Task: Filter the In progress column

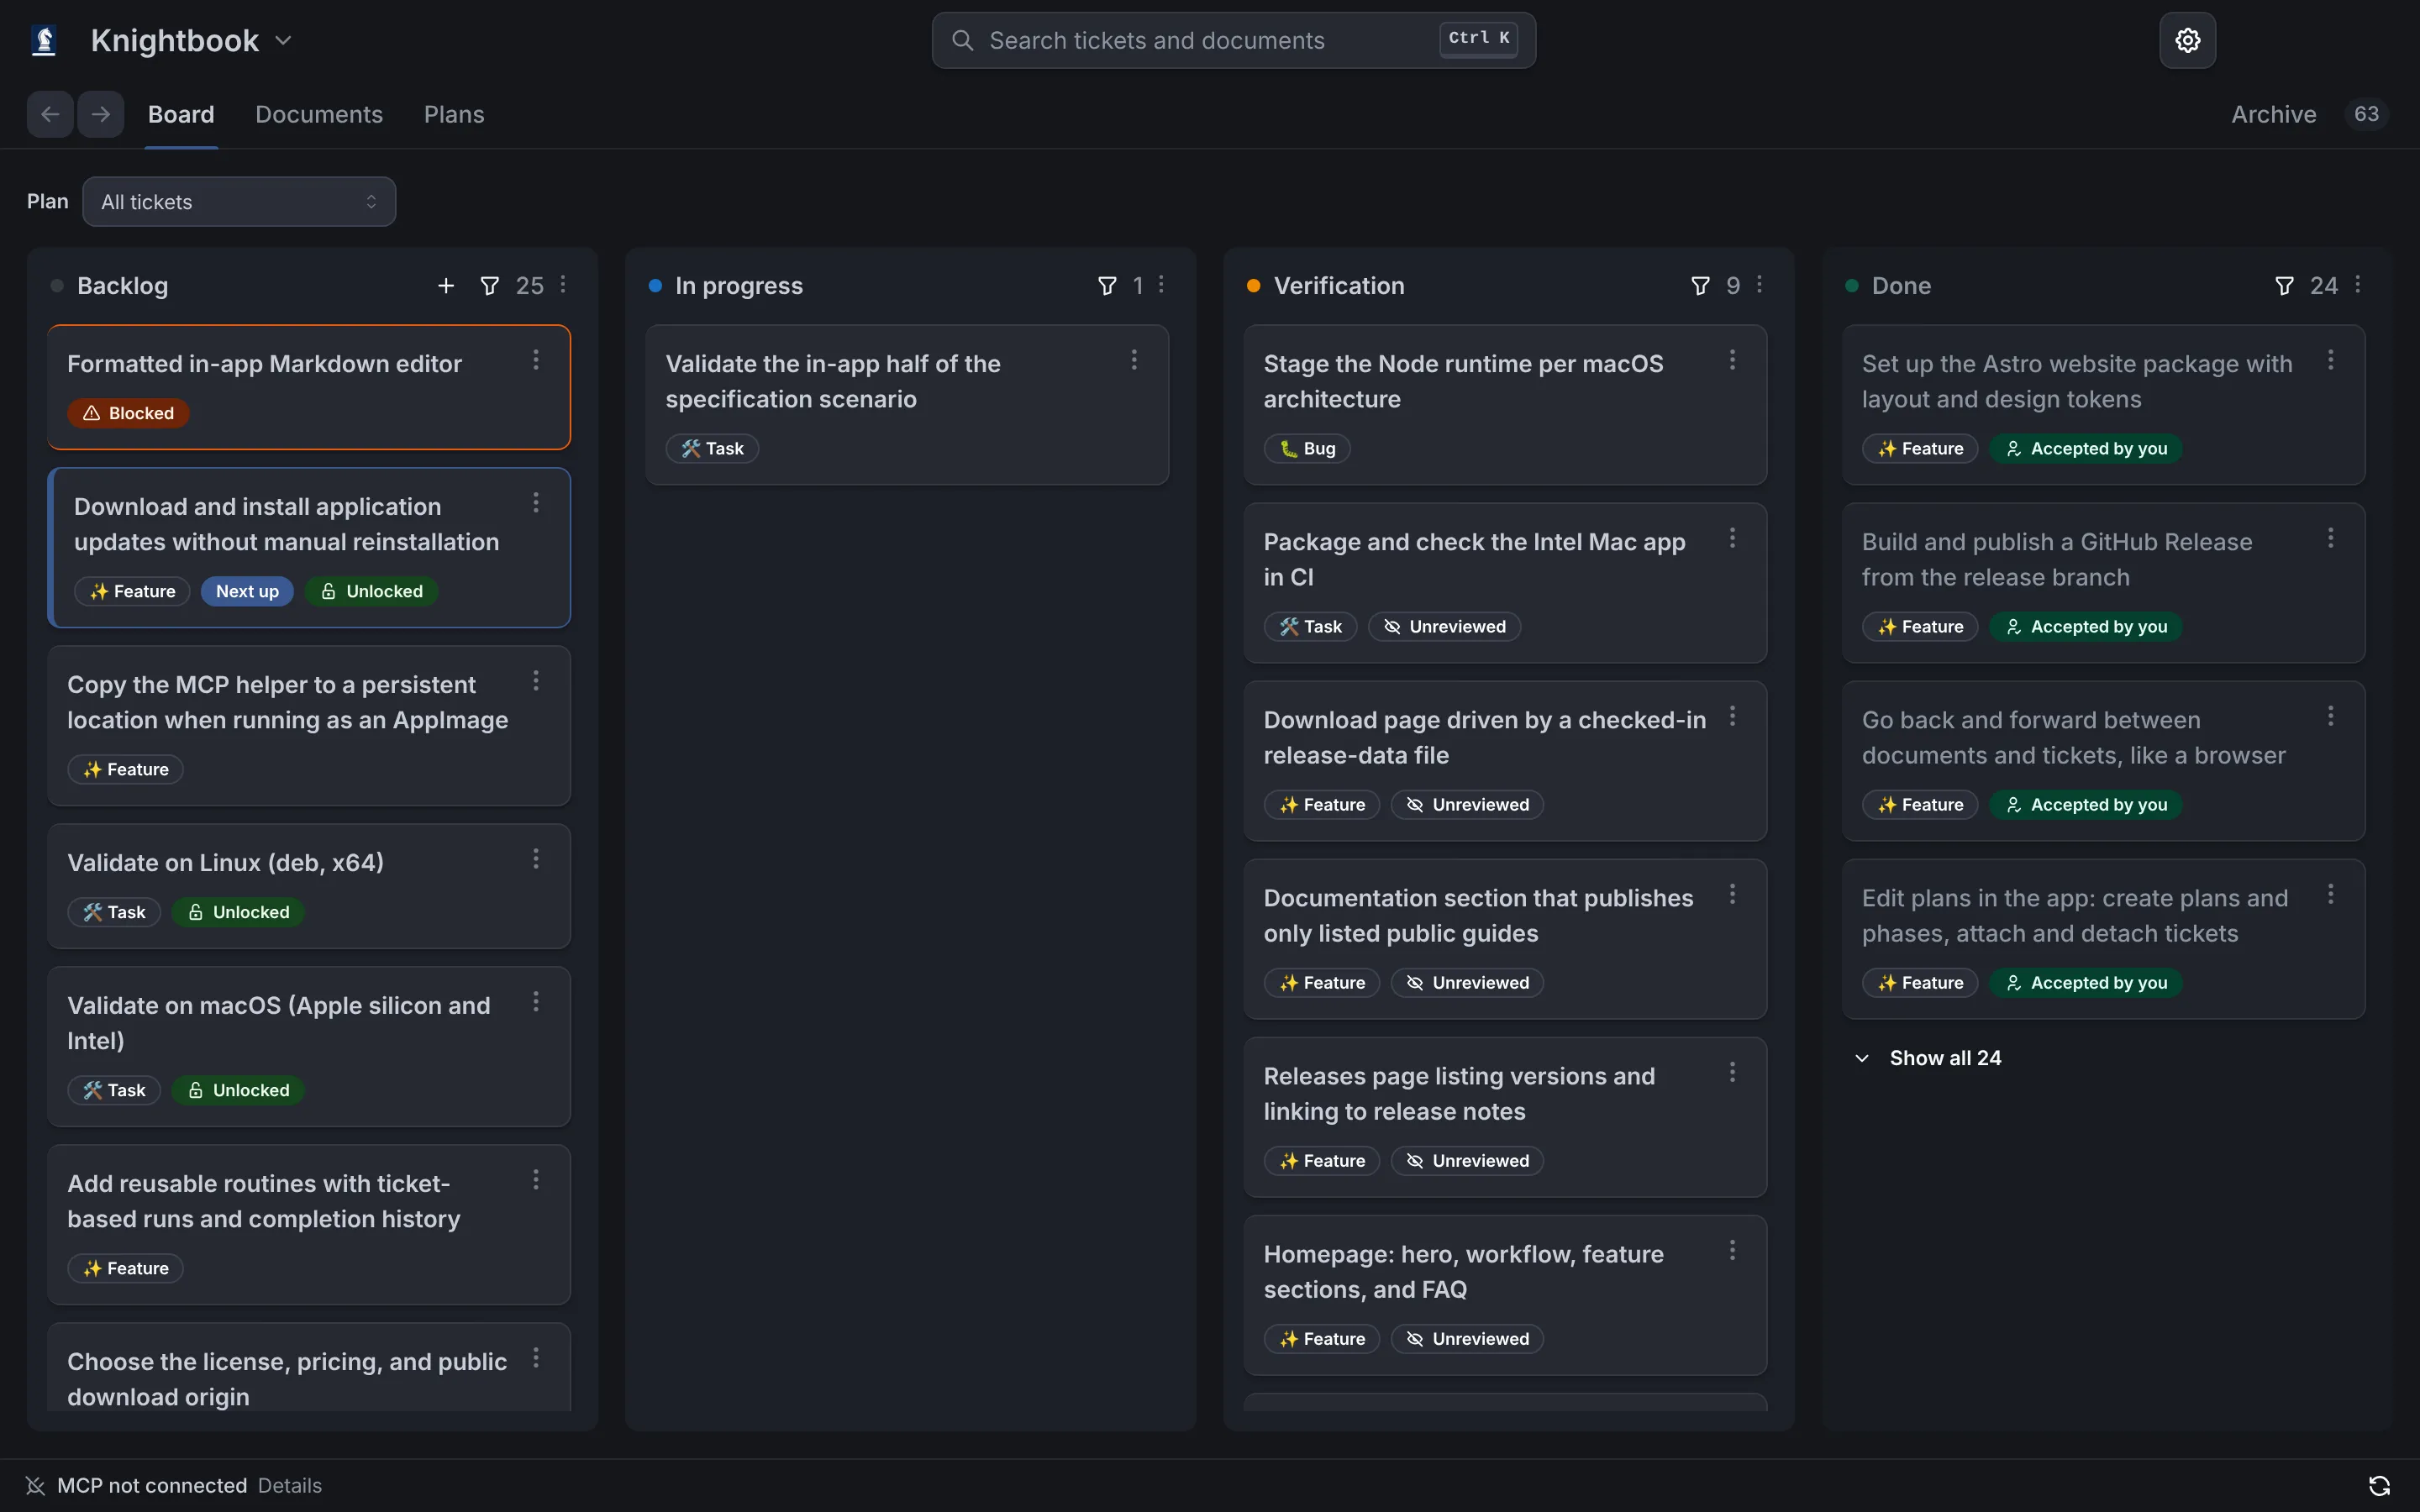Action: 1107,286
